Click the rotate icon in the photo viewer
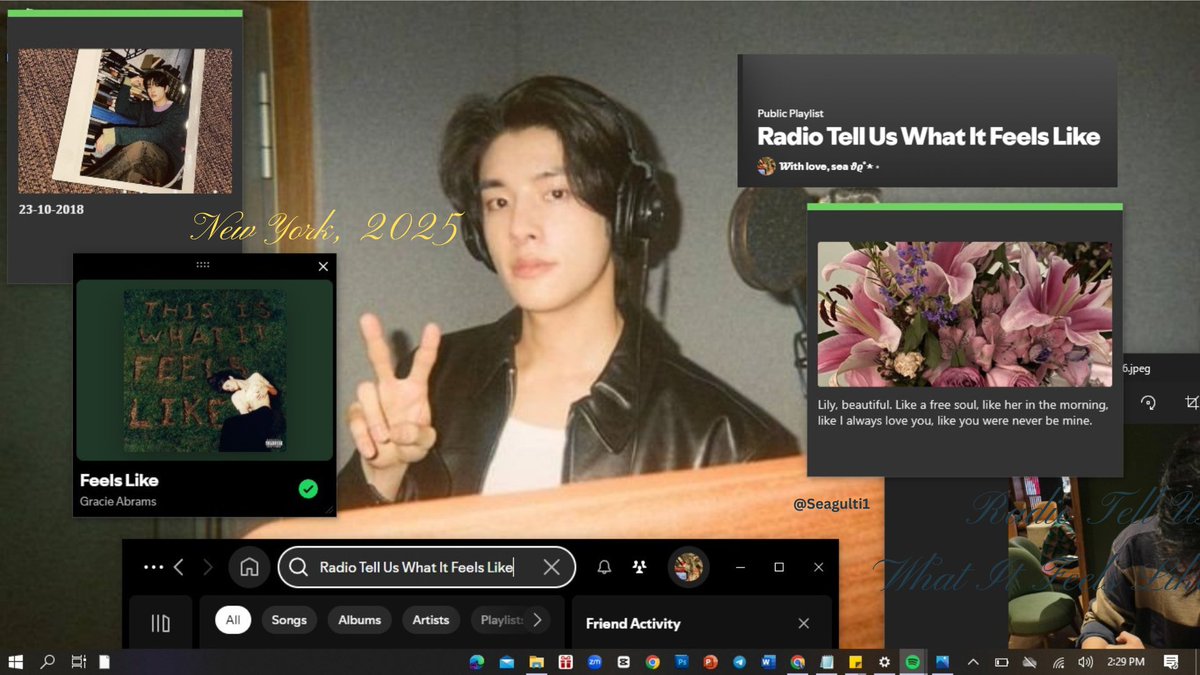 coord(1148,402)
